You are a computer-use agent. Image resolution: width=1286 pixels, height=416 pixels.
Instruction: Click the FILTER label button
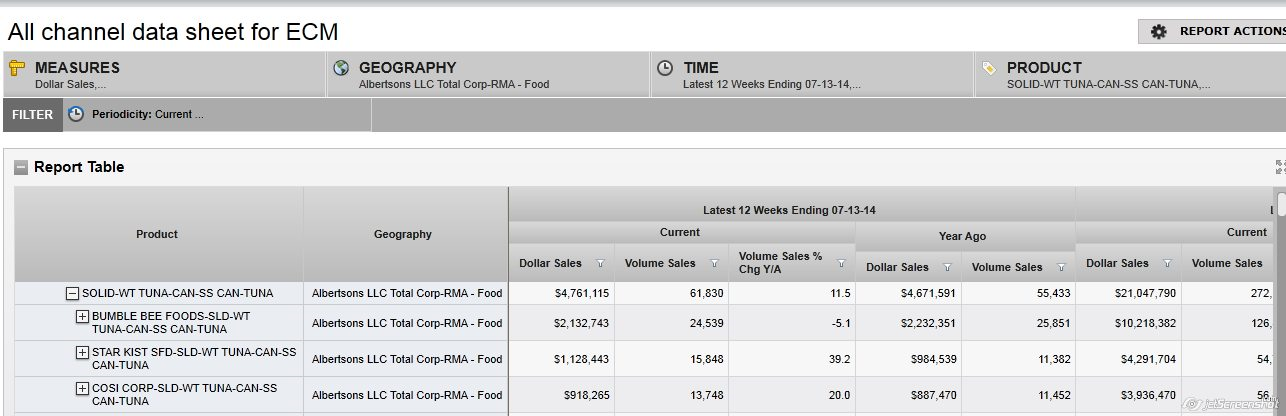(x=32, y=115)
